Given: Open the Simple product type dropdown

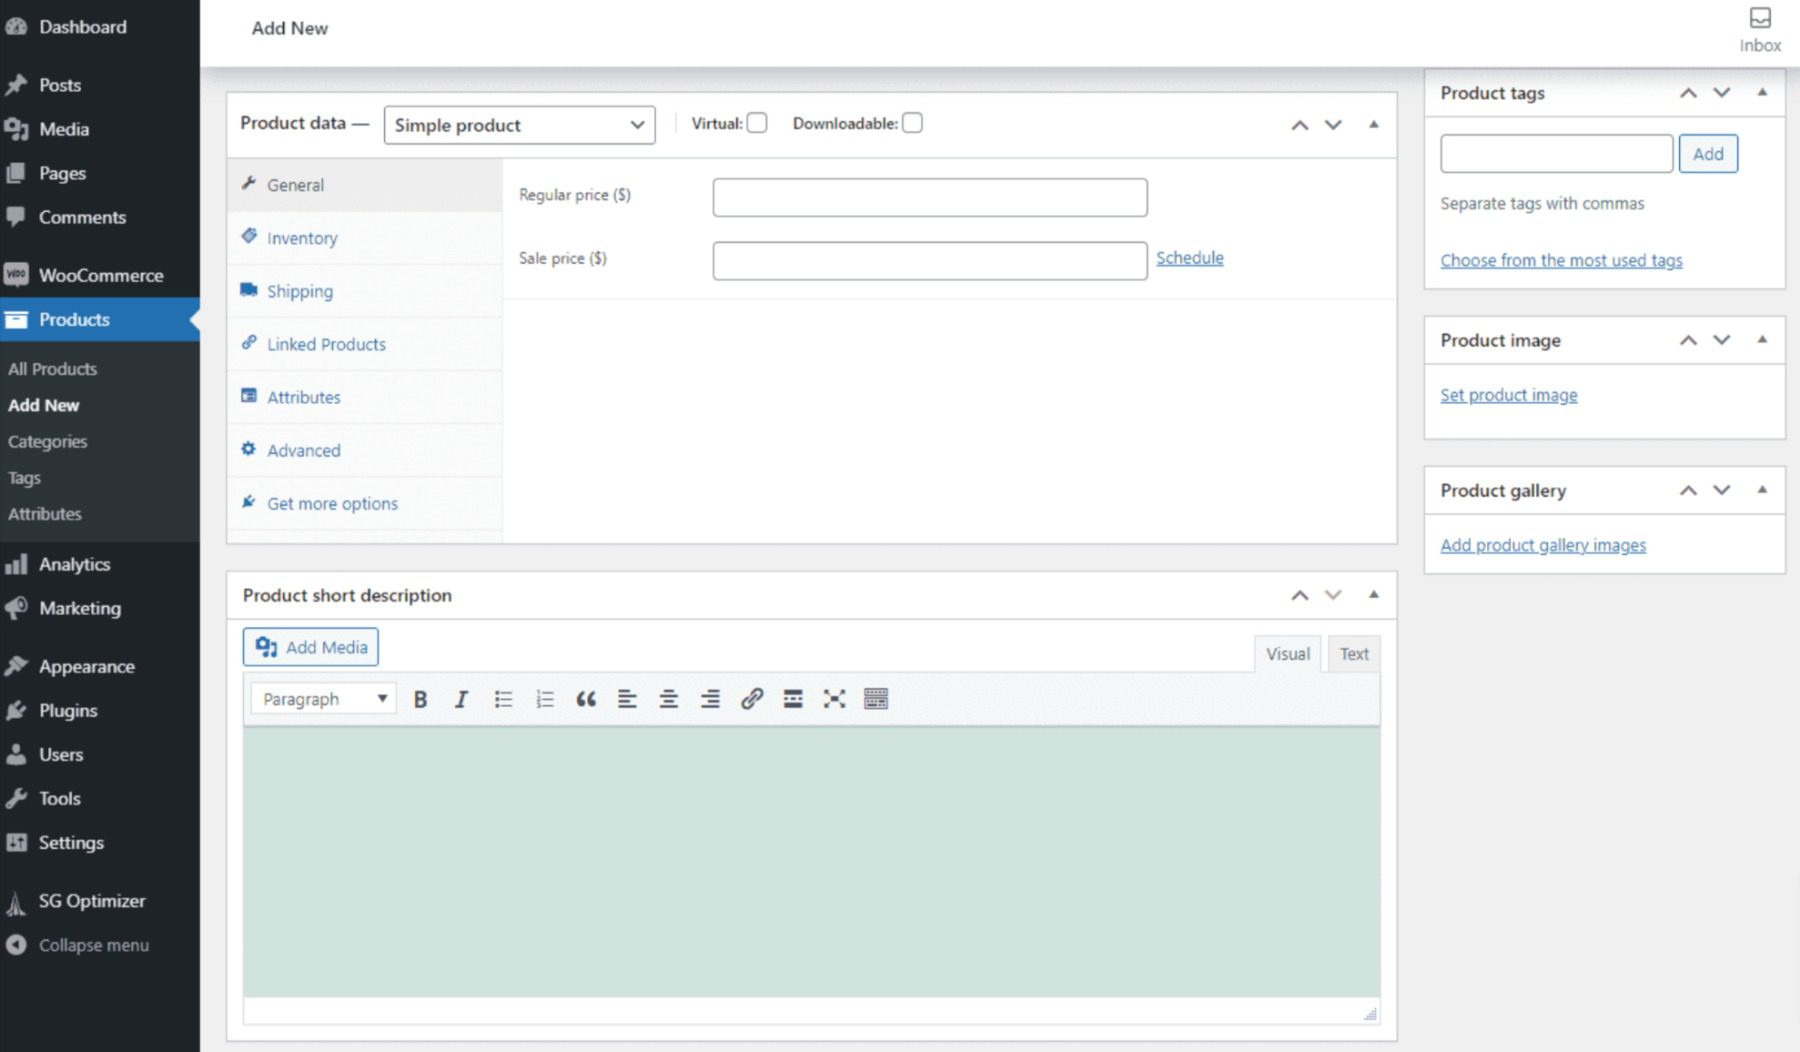Looking at the screenshot, I should click(519, 124).
